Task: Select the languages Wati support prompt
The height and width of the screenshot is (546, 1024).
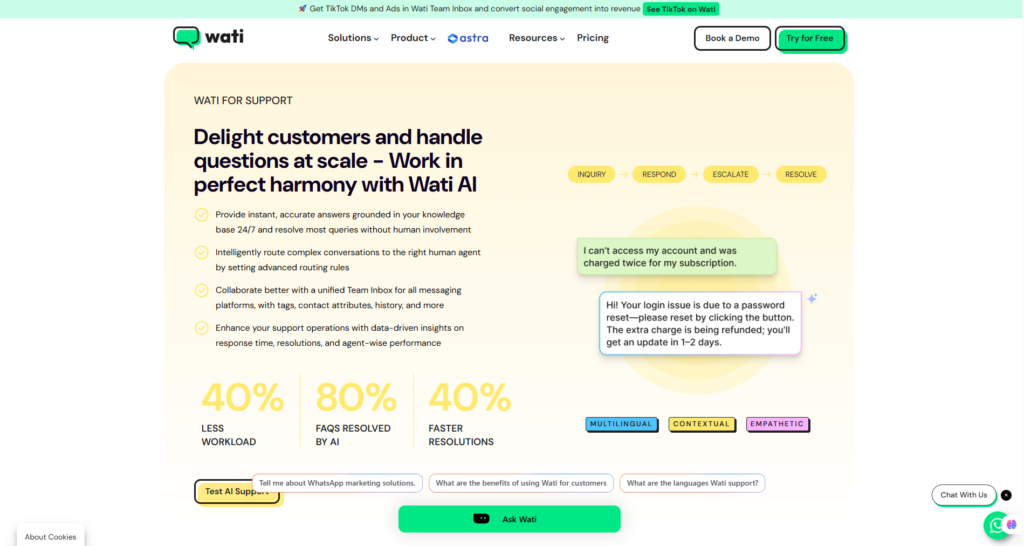Action: (x=692, y=483)
